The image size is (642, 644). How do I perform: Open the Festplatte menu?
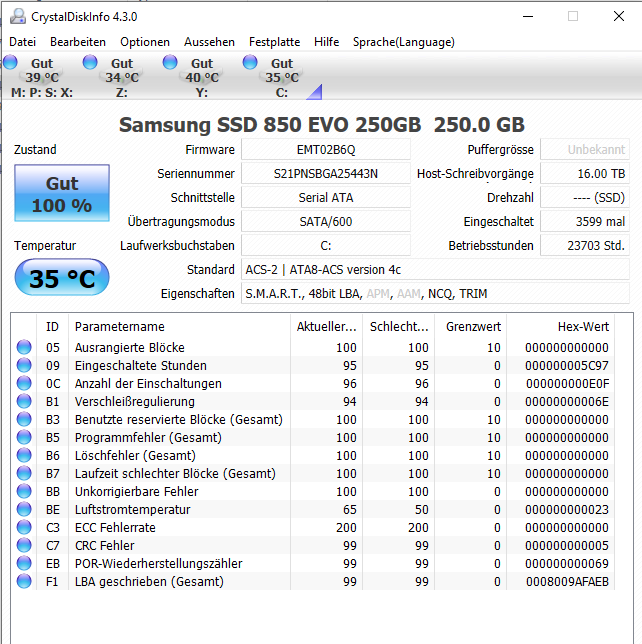[274, 42]
